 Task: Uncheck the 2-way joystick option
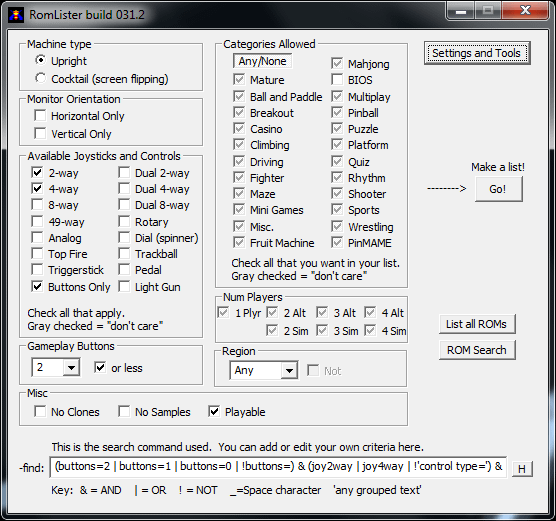(37, 172)
